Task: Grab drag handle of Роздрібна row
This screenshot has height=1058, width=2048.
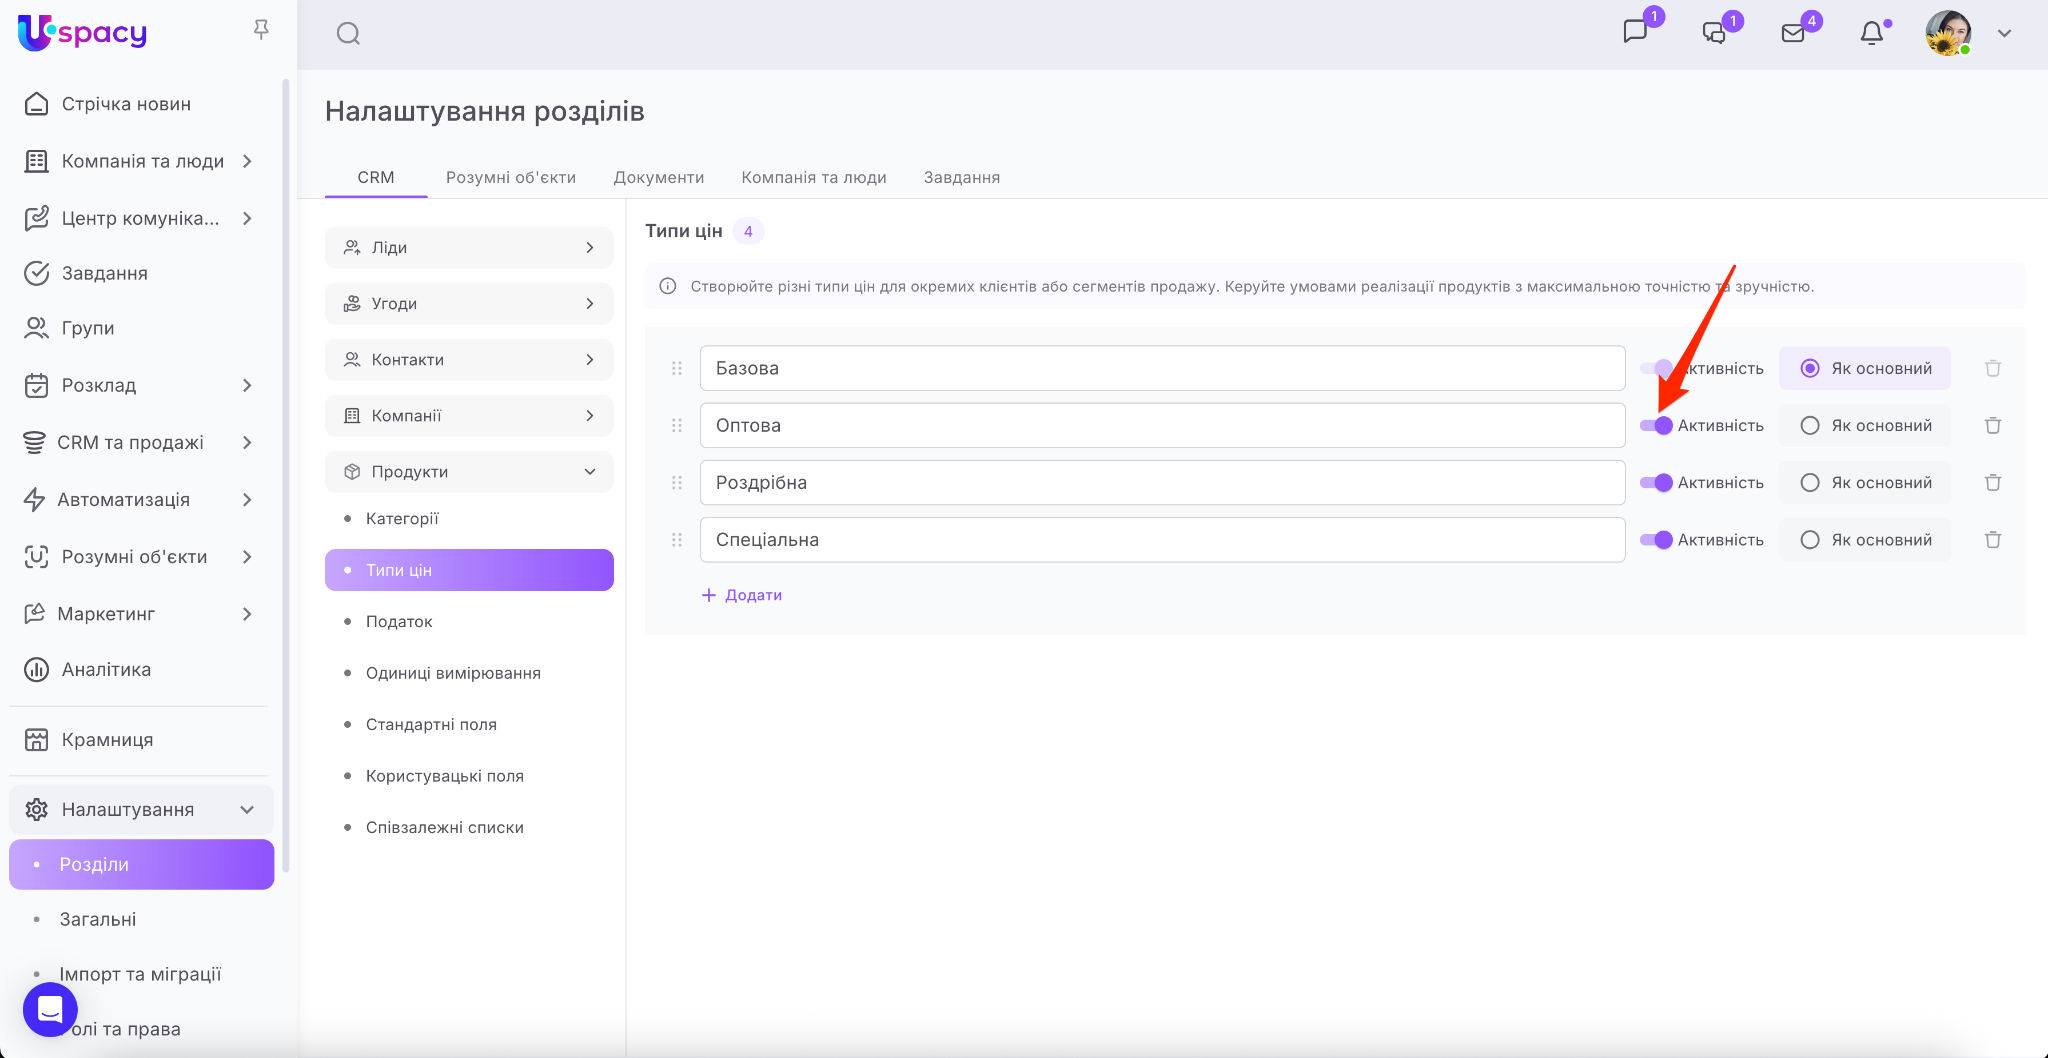Action: coord(677,483)
